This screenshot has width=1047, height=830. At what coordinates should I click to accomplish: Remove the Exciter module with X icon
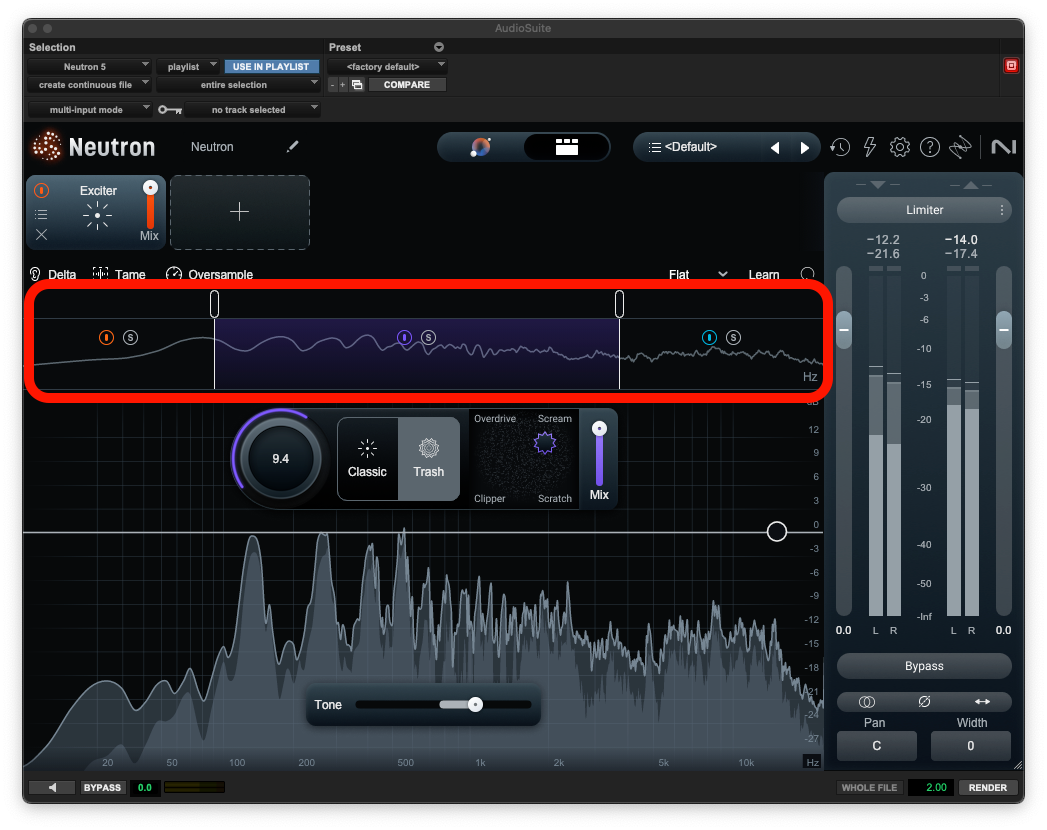click(x=41, y=235)
